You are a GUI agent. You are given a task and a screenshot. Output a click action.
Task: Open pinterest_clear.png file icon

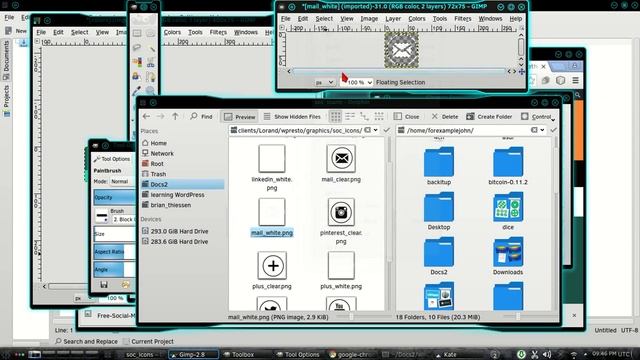341,212
